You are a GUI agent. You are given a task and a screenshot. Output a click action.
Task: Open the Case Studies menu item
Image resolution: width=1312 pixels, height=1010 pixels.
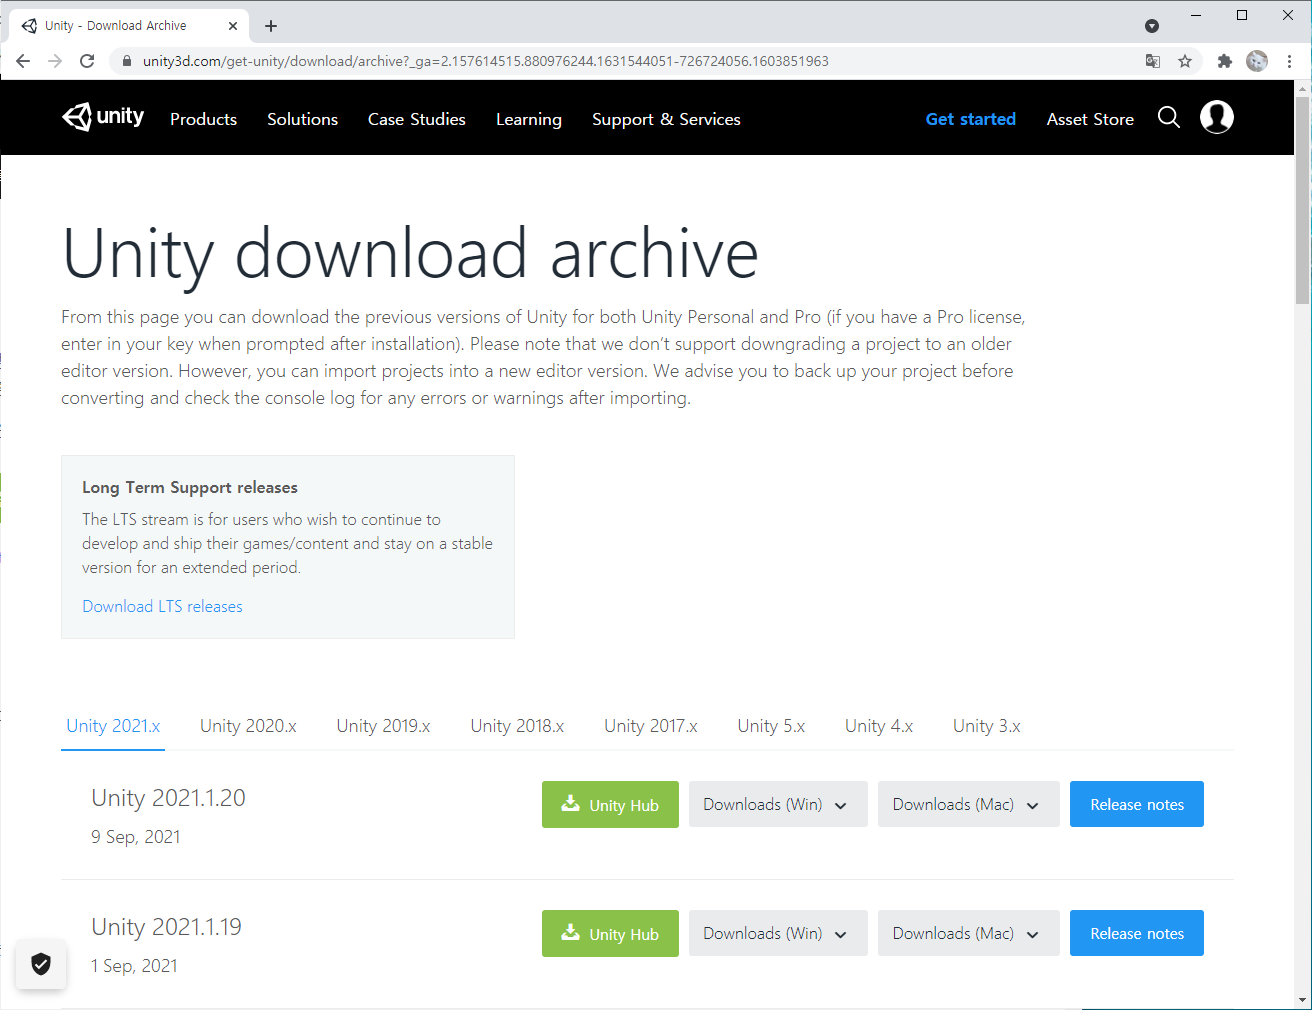point(417,119)
